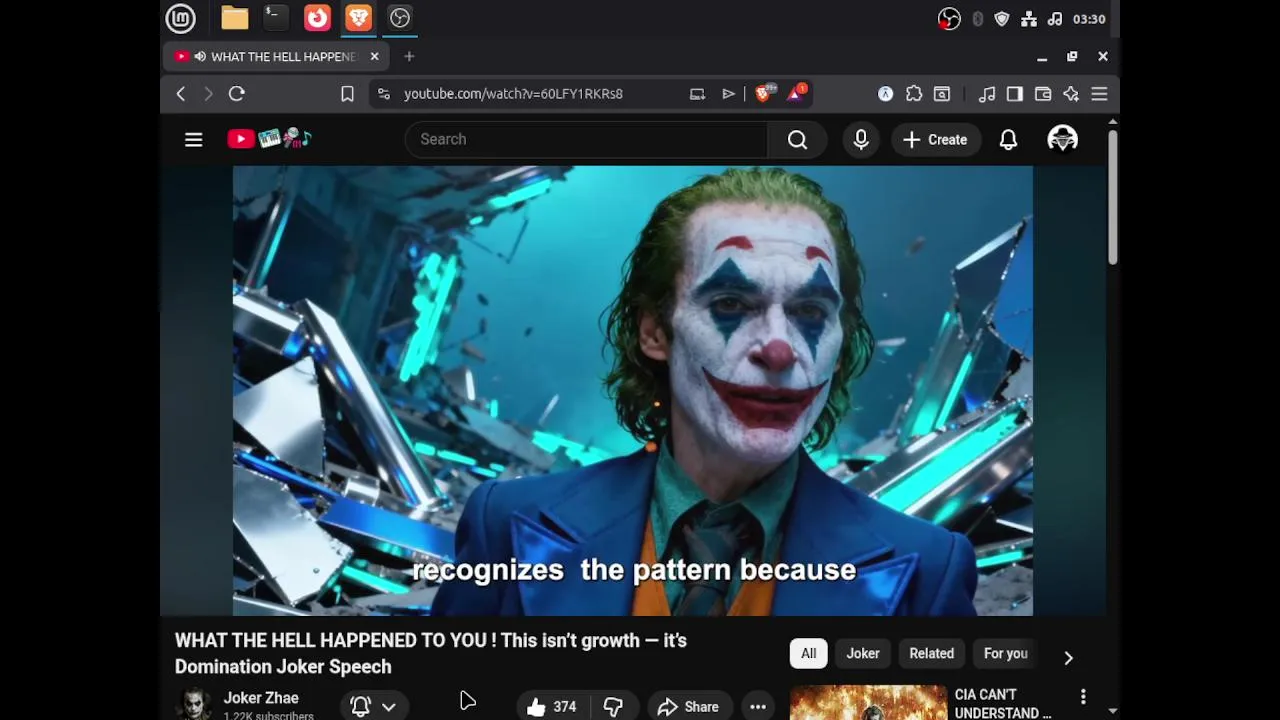
Task: Click the scrollbar down arrow
Action: click(1112, 711)
